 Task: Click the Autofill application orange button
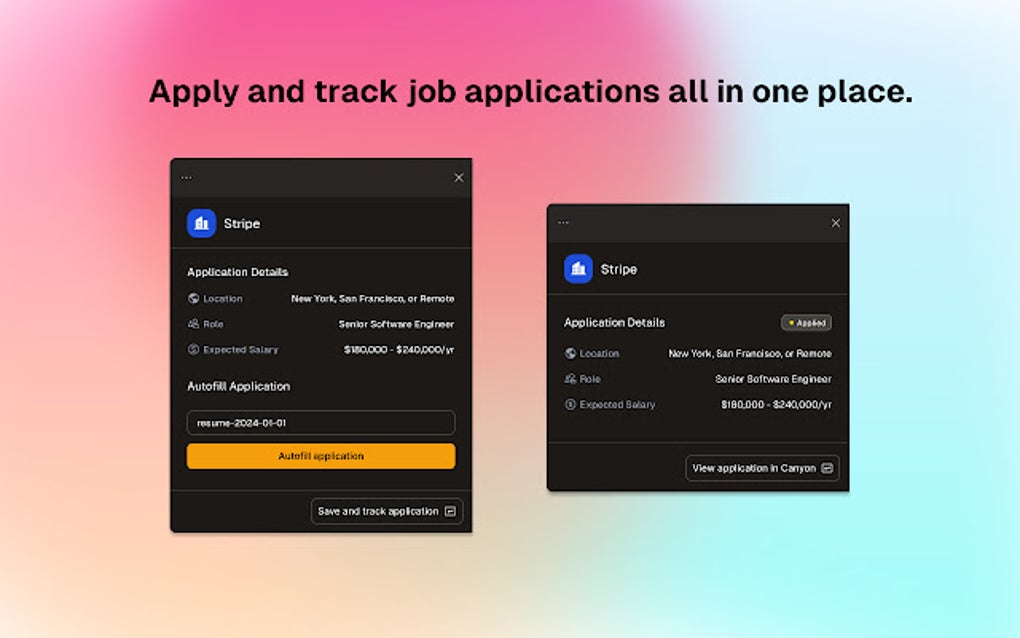(x=321, y=456)
